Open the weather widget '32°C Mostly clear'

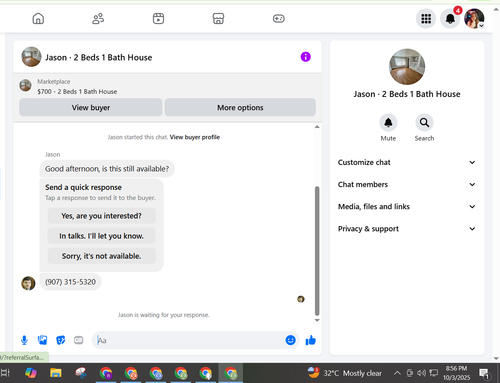click(344, 373)
